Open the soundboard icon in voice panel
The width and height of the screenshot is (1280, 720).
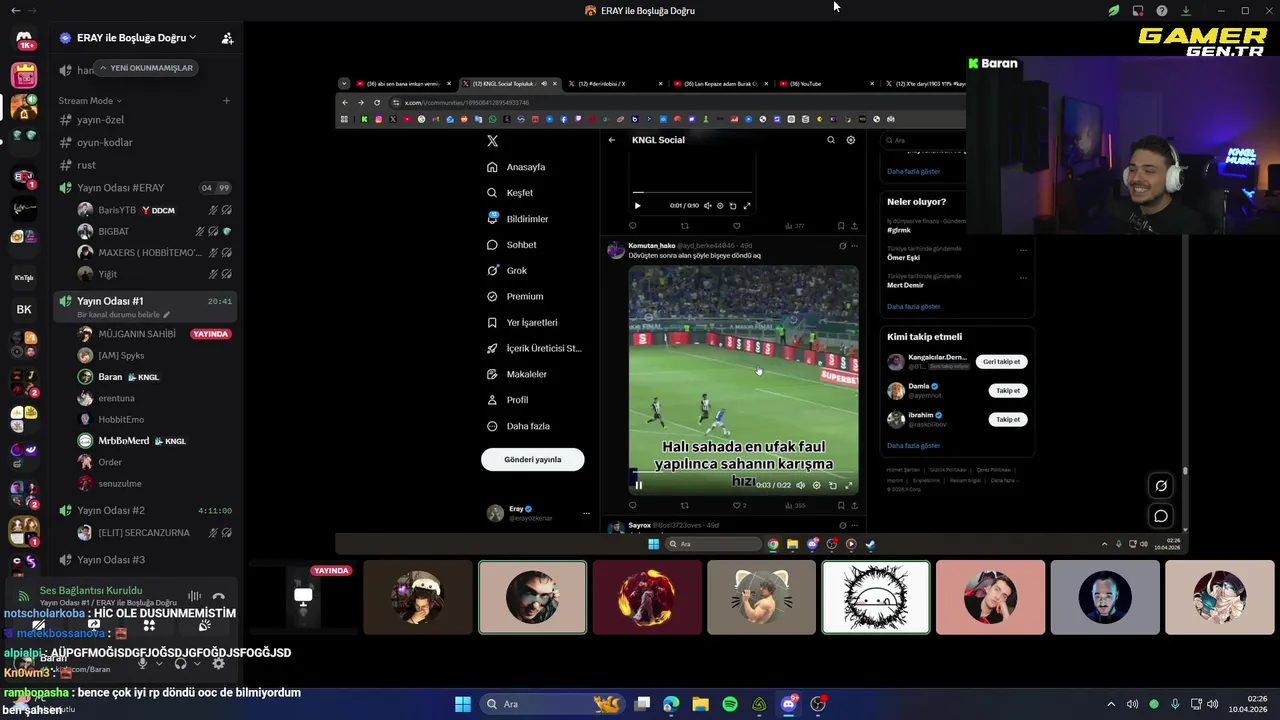pyautogui.click(x=204, y=626)
